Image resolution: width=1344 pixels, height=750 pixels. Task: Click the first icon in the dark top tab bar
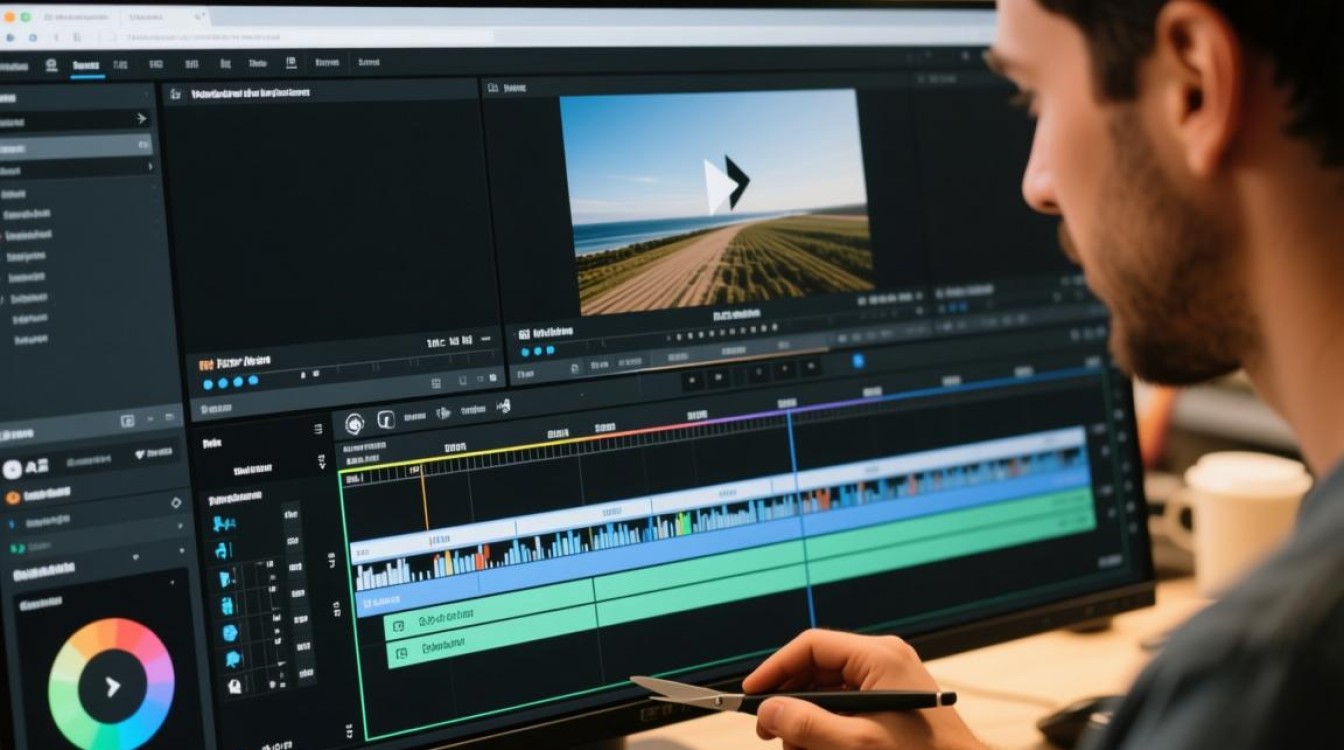click(51, 65)
